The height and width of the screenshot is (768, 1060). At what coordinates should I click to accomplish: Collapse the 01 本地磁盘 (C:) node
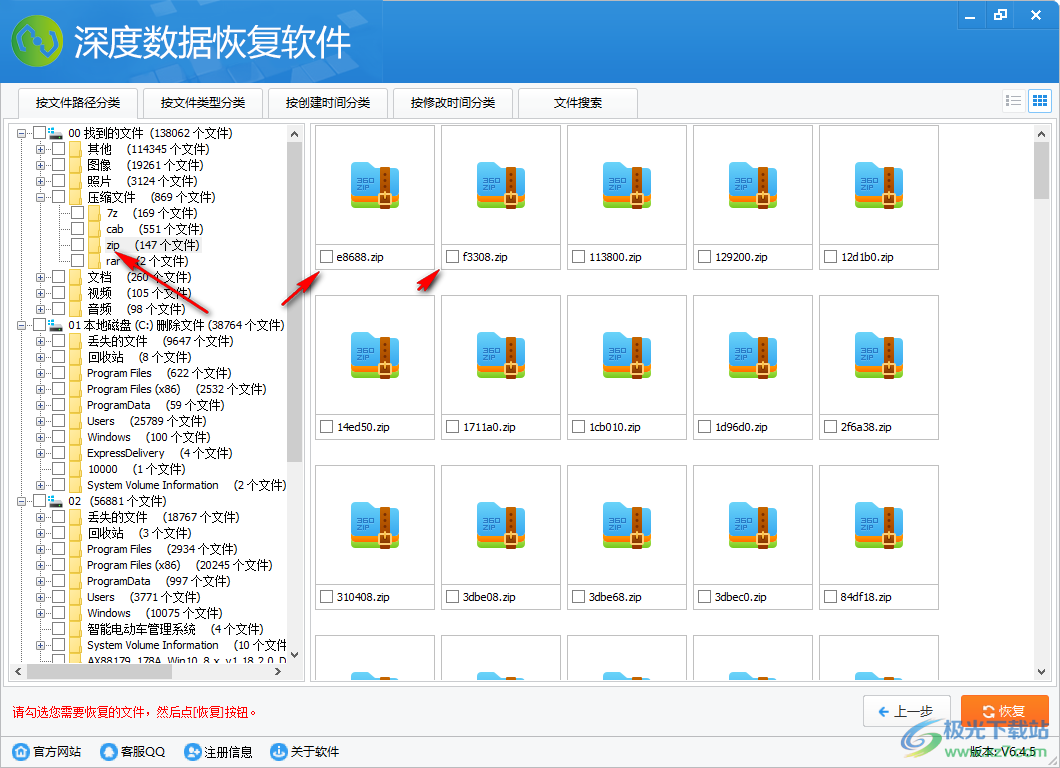(x=22, y=325)
